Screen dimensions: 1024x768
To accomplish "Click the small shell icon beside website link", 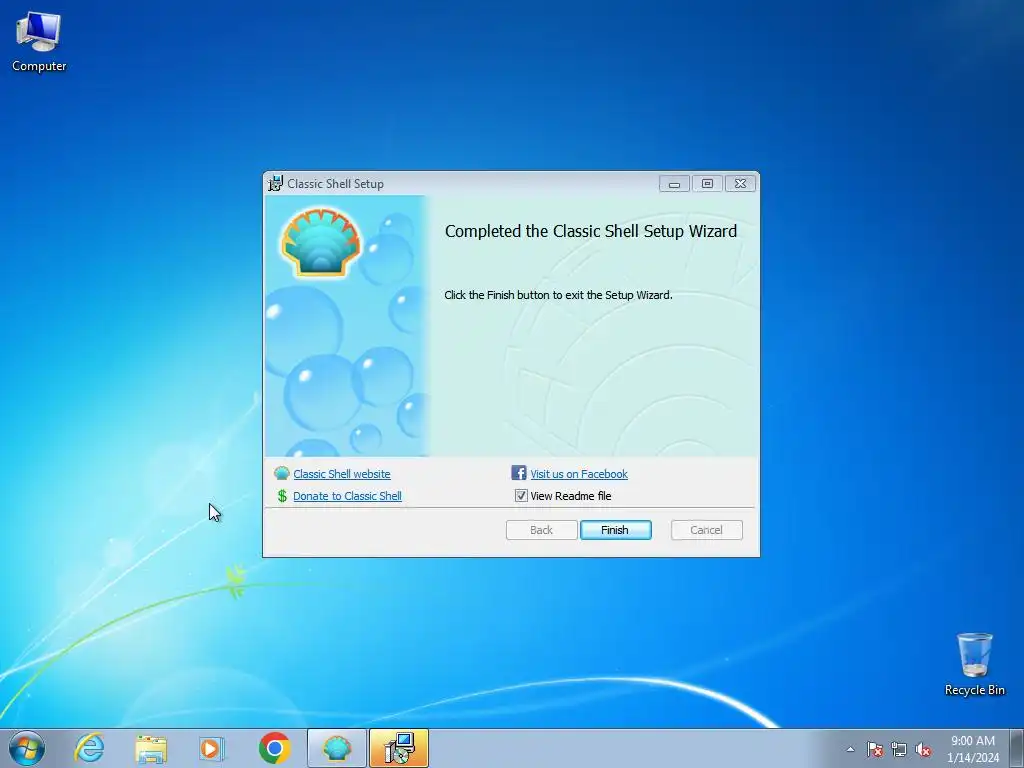I will tap(281, 473).
